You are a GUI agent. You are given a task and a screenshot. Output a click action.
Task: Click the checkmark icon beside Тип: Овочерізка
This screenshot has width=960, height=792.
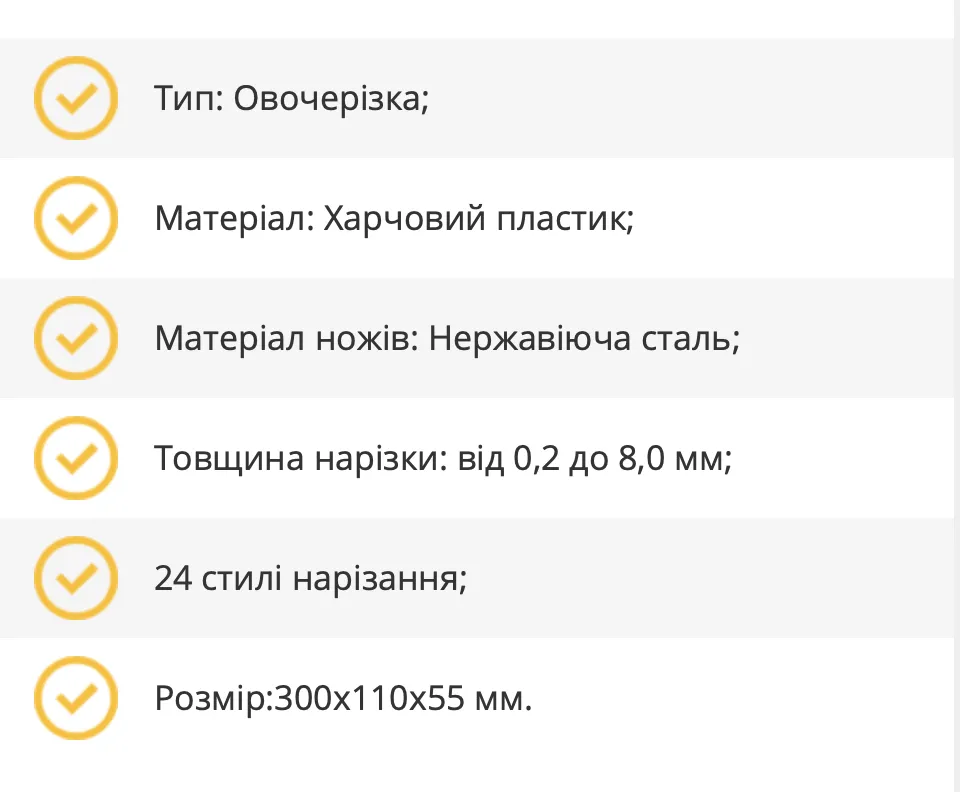click(76, 98)
